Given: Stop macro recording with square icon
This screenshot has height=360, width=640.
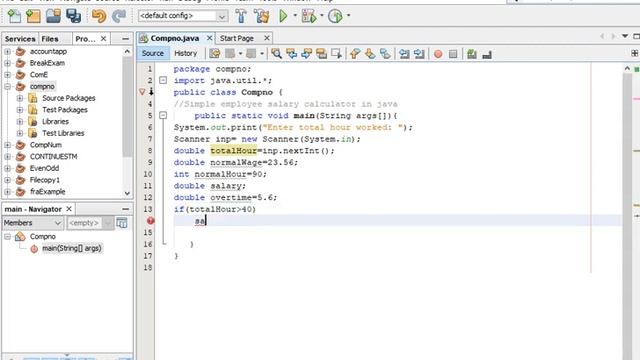Looking at the screenshot, I should [453, 53].
